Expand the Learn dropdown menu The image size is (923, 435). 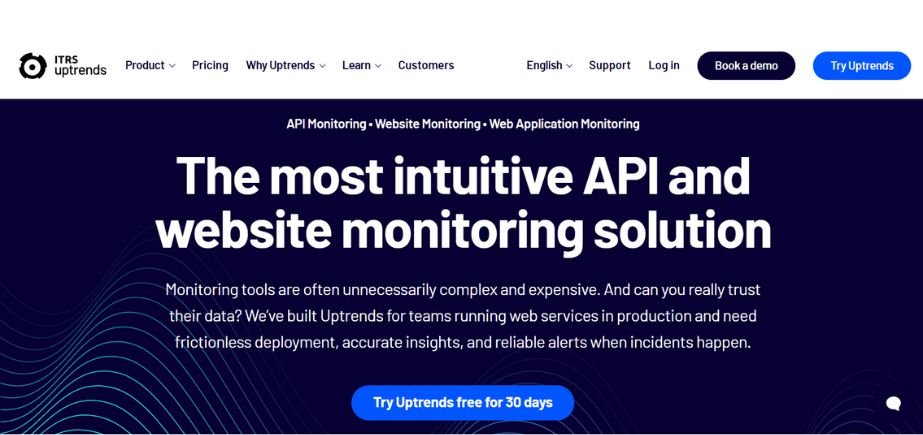point(361,65)
